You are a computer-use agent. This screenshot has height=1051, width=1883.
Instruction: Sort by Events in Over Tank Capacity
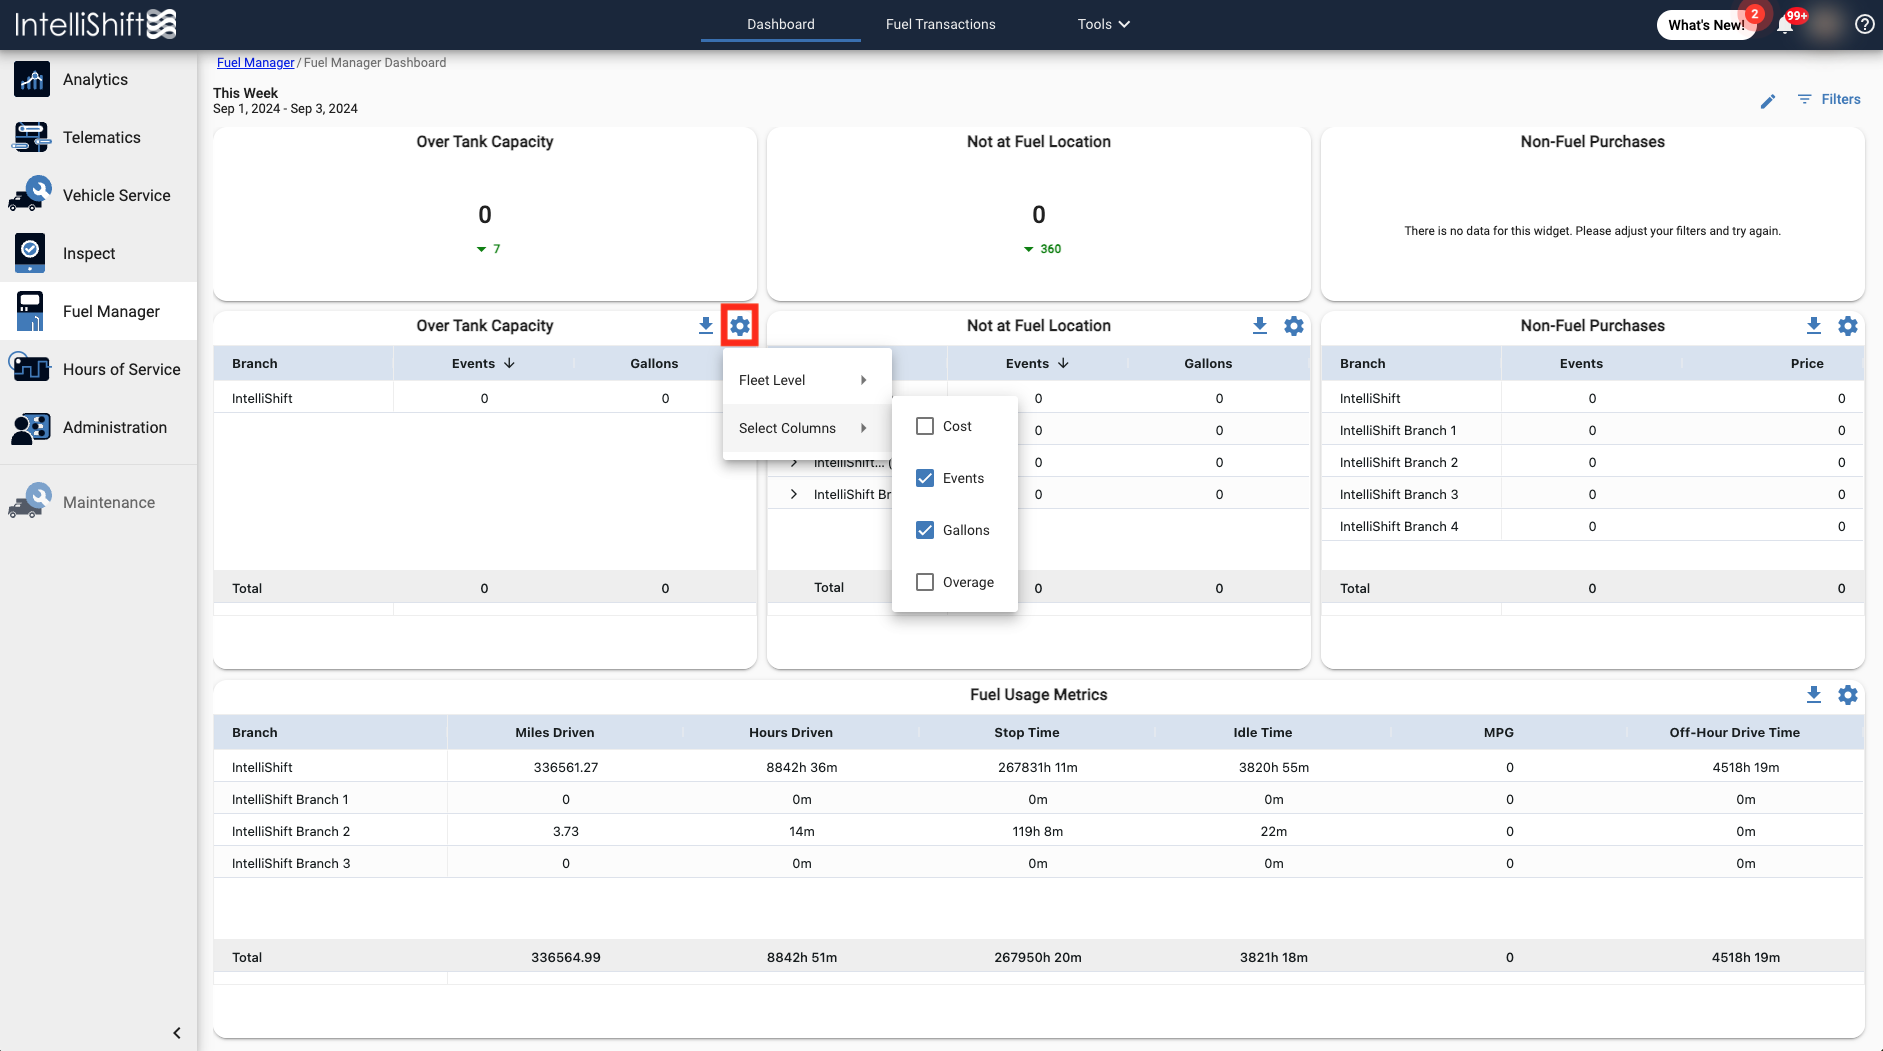[484, 363]
